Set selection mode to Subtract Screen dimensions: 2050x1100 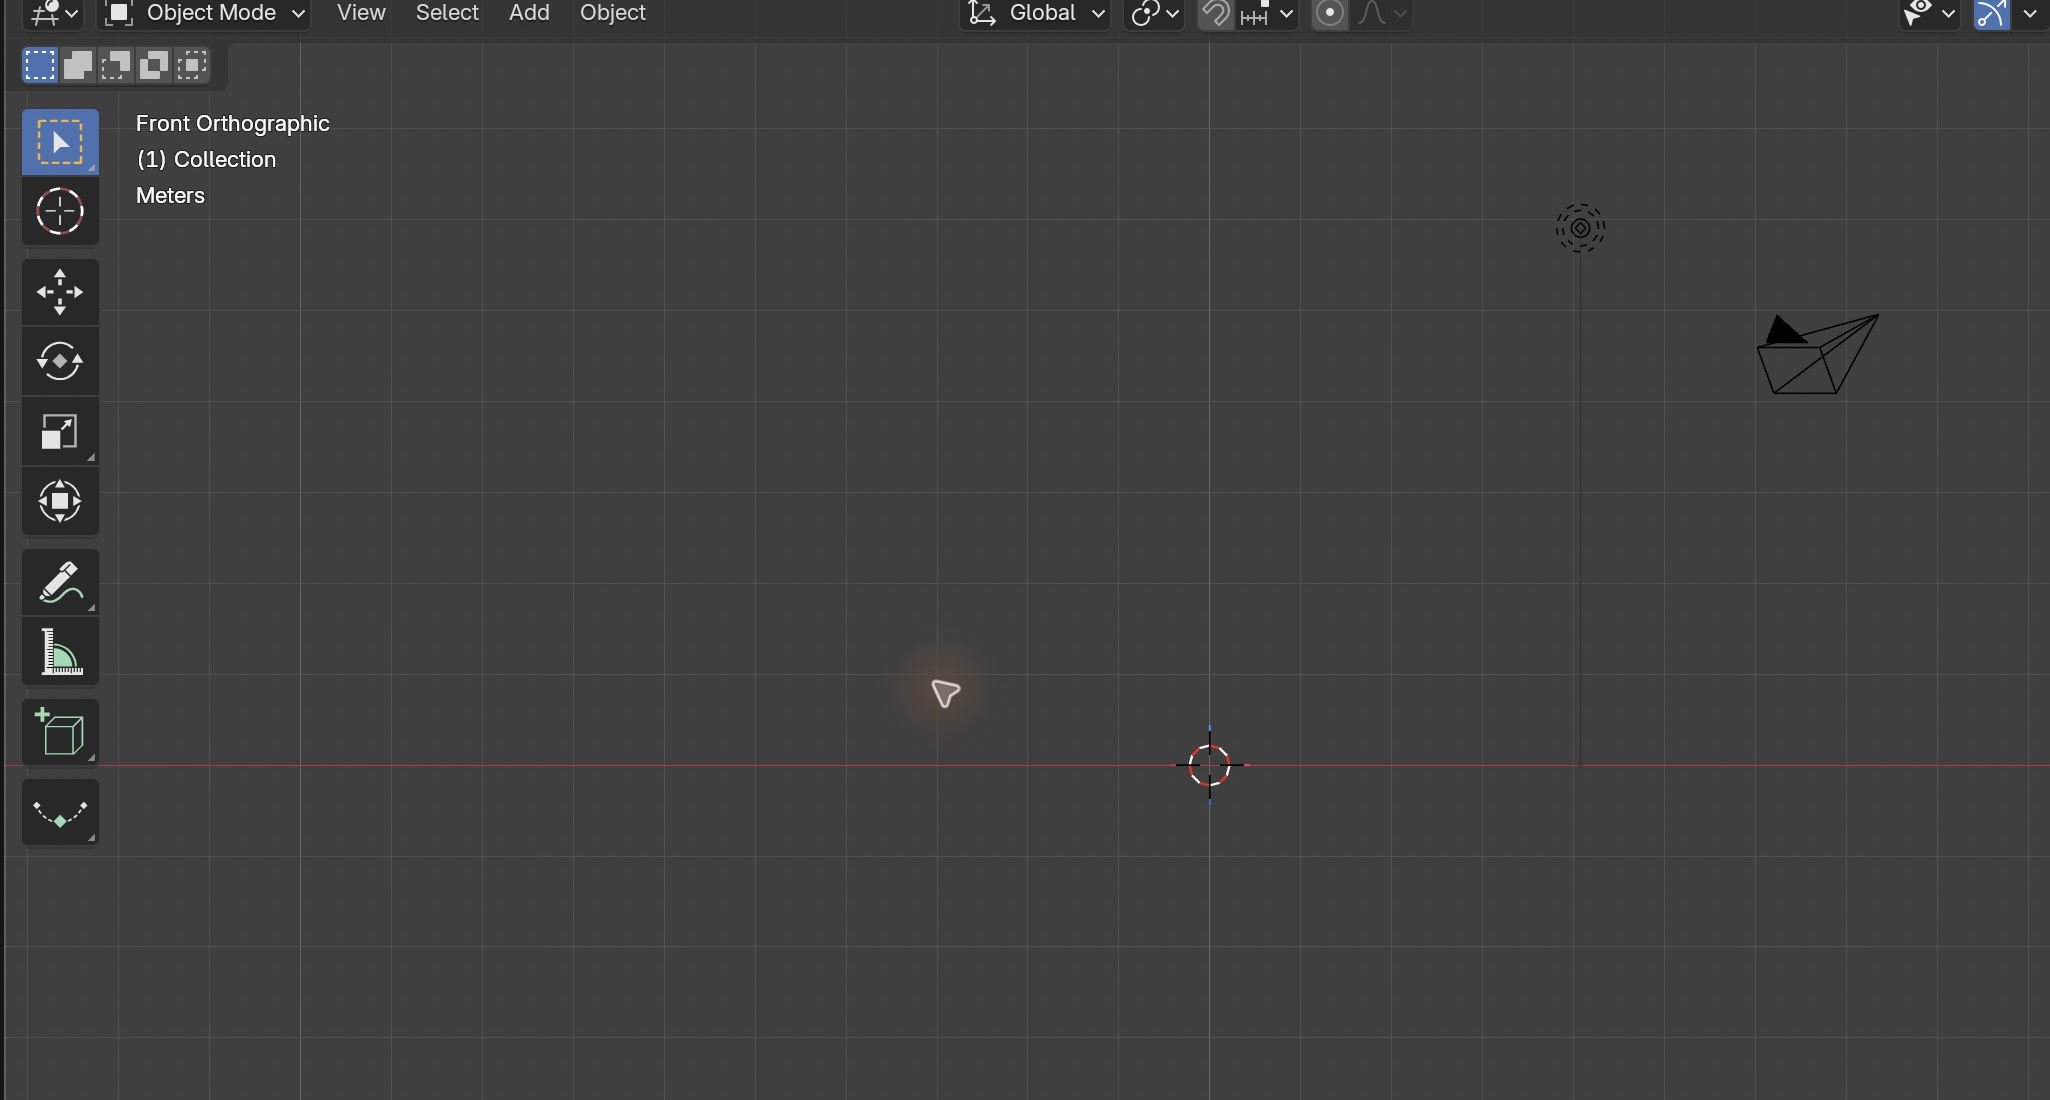point(116,66)
